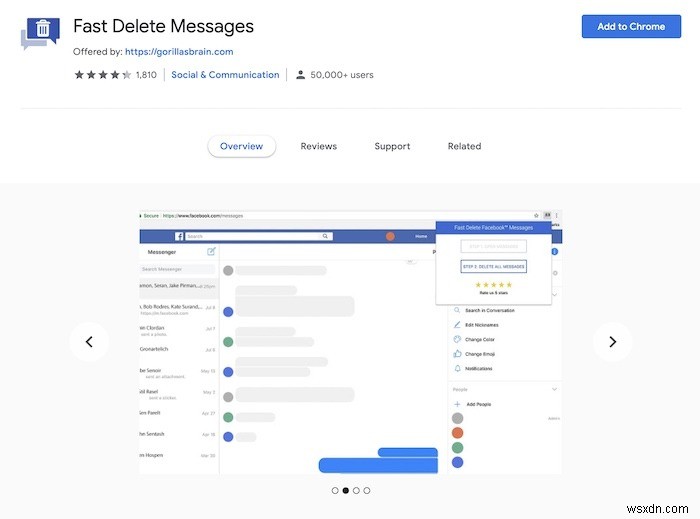Click the Home link in Facebook bar
The image size is (700, 519).
(421, 236)
